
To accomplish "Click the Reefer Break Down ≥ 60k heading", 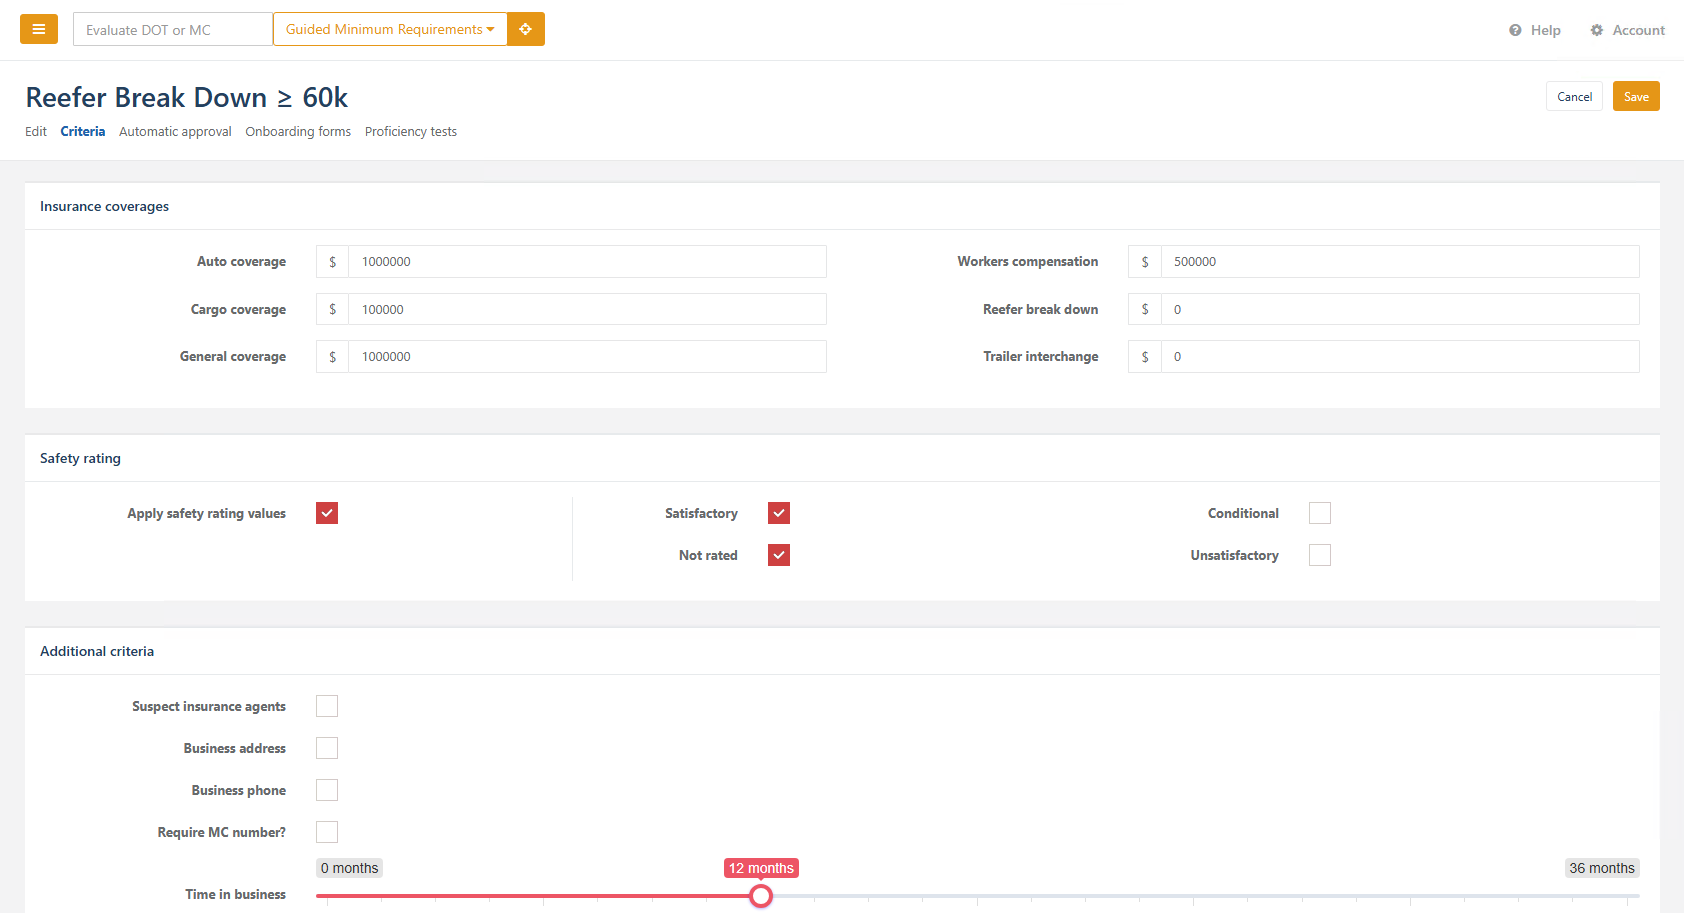I will coord(187,97).
